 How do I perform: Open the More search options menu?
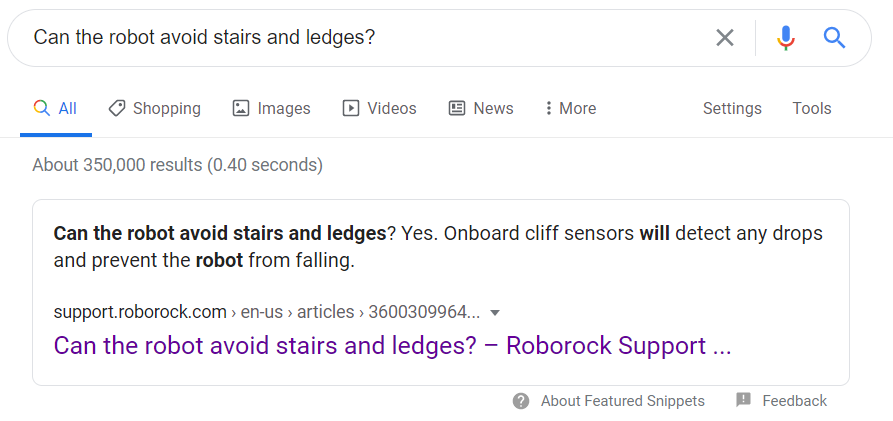pos(570,108)
